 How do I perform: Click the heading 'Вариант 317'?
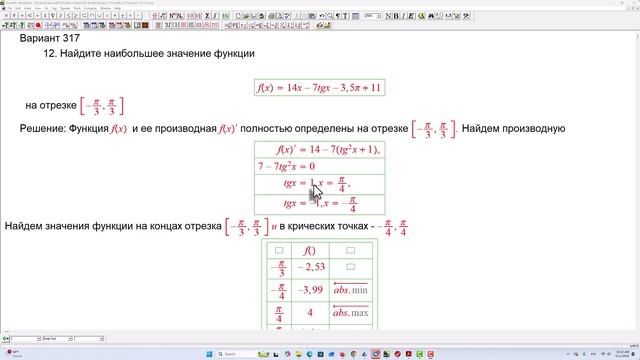click(x=49, y=38)
